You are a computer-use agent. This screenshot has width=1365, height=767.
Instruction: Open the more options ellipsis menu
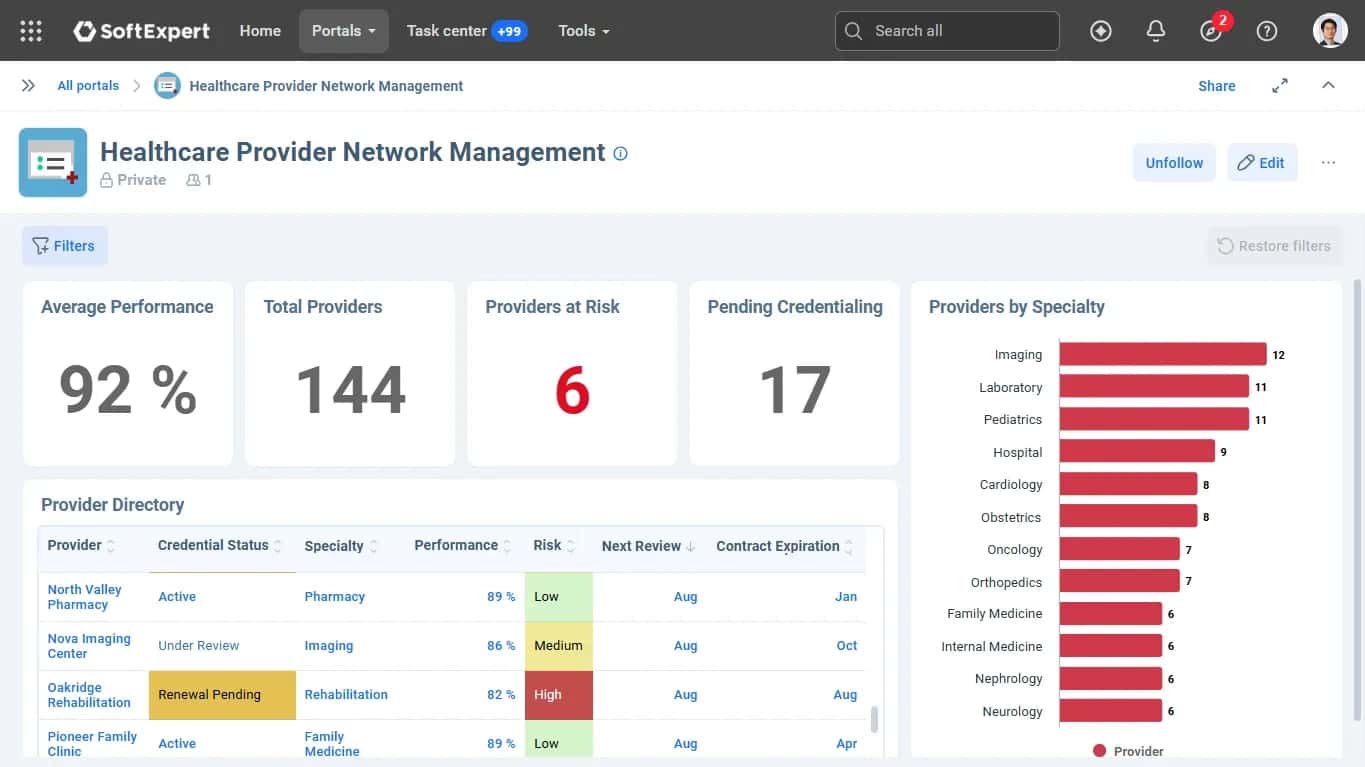tap(1328, 163)
